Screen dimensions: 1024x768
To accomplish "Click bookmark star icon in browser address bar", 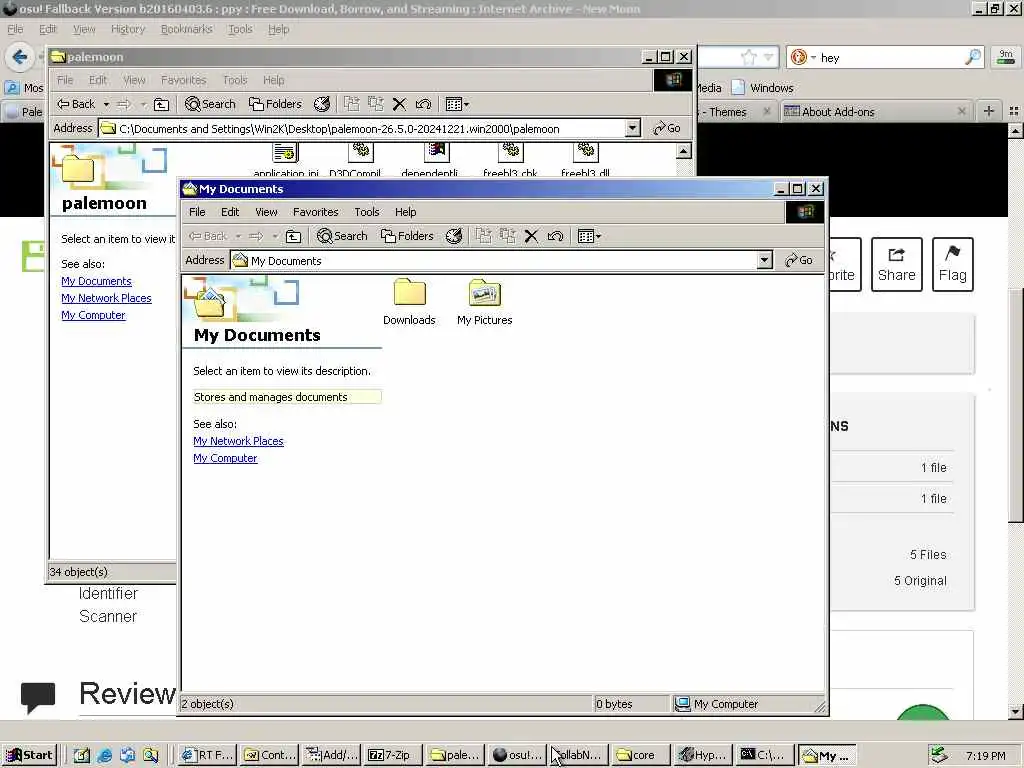I will (x=748, y=57).
